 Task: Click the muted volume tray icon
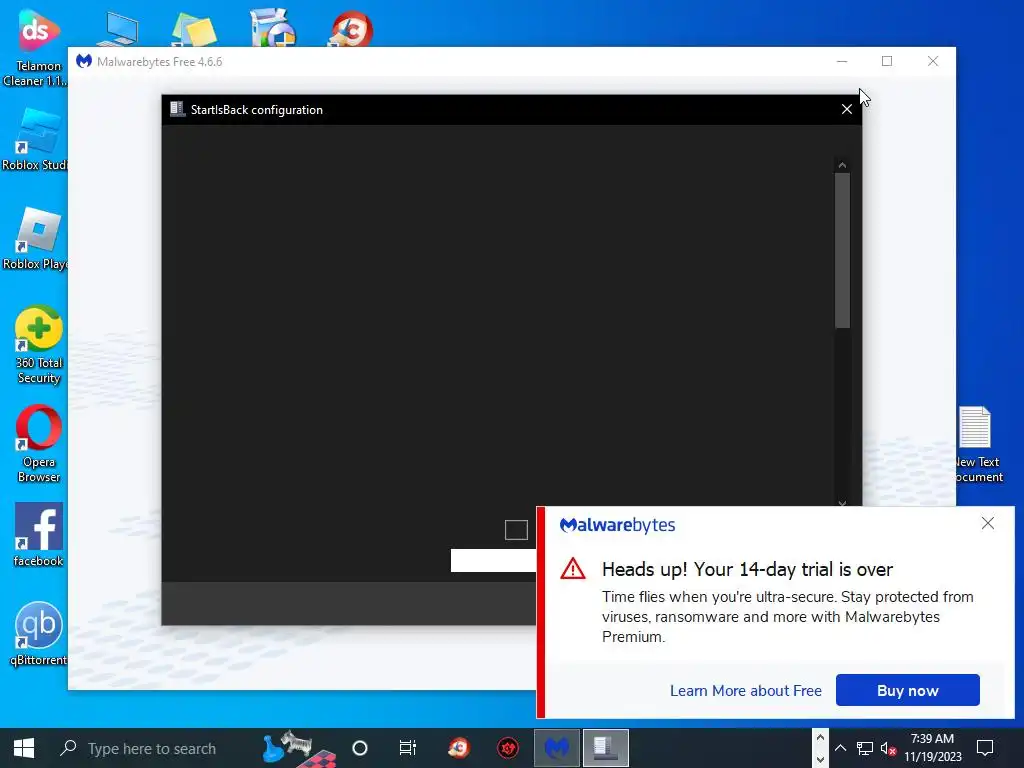coord(888,748)
